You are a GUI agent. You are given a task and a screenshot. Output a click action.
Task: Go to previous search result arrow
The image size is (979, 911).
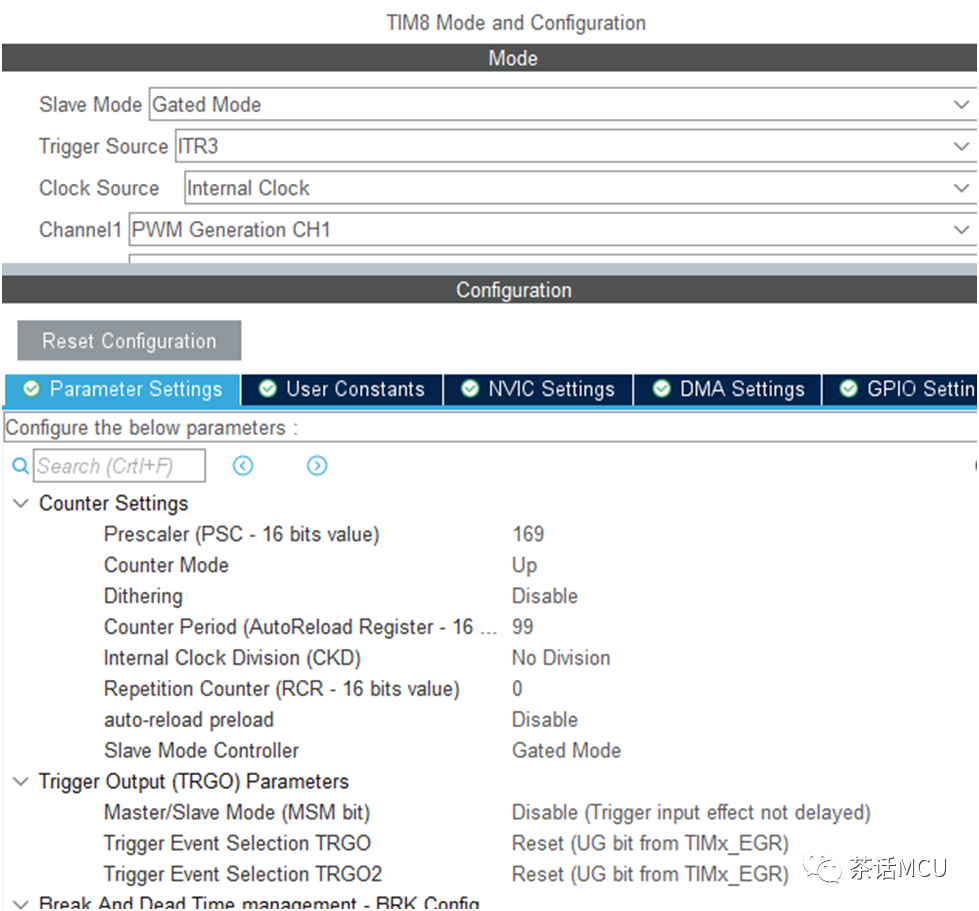(243, 466)
